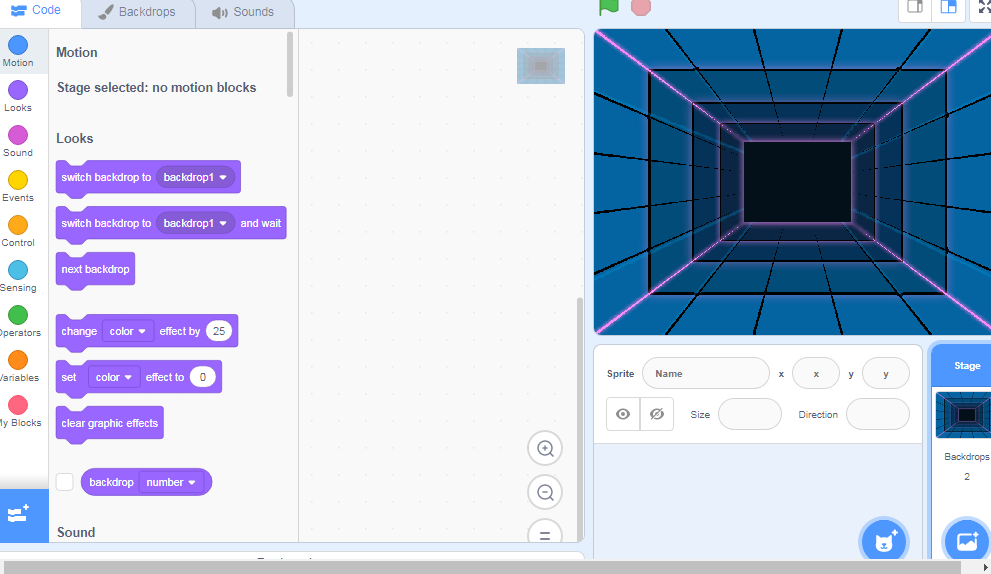Select the Sound category circle
Screen dimensions: 991x574
click(x=18, y=135)
